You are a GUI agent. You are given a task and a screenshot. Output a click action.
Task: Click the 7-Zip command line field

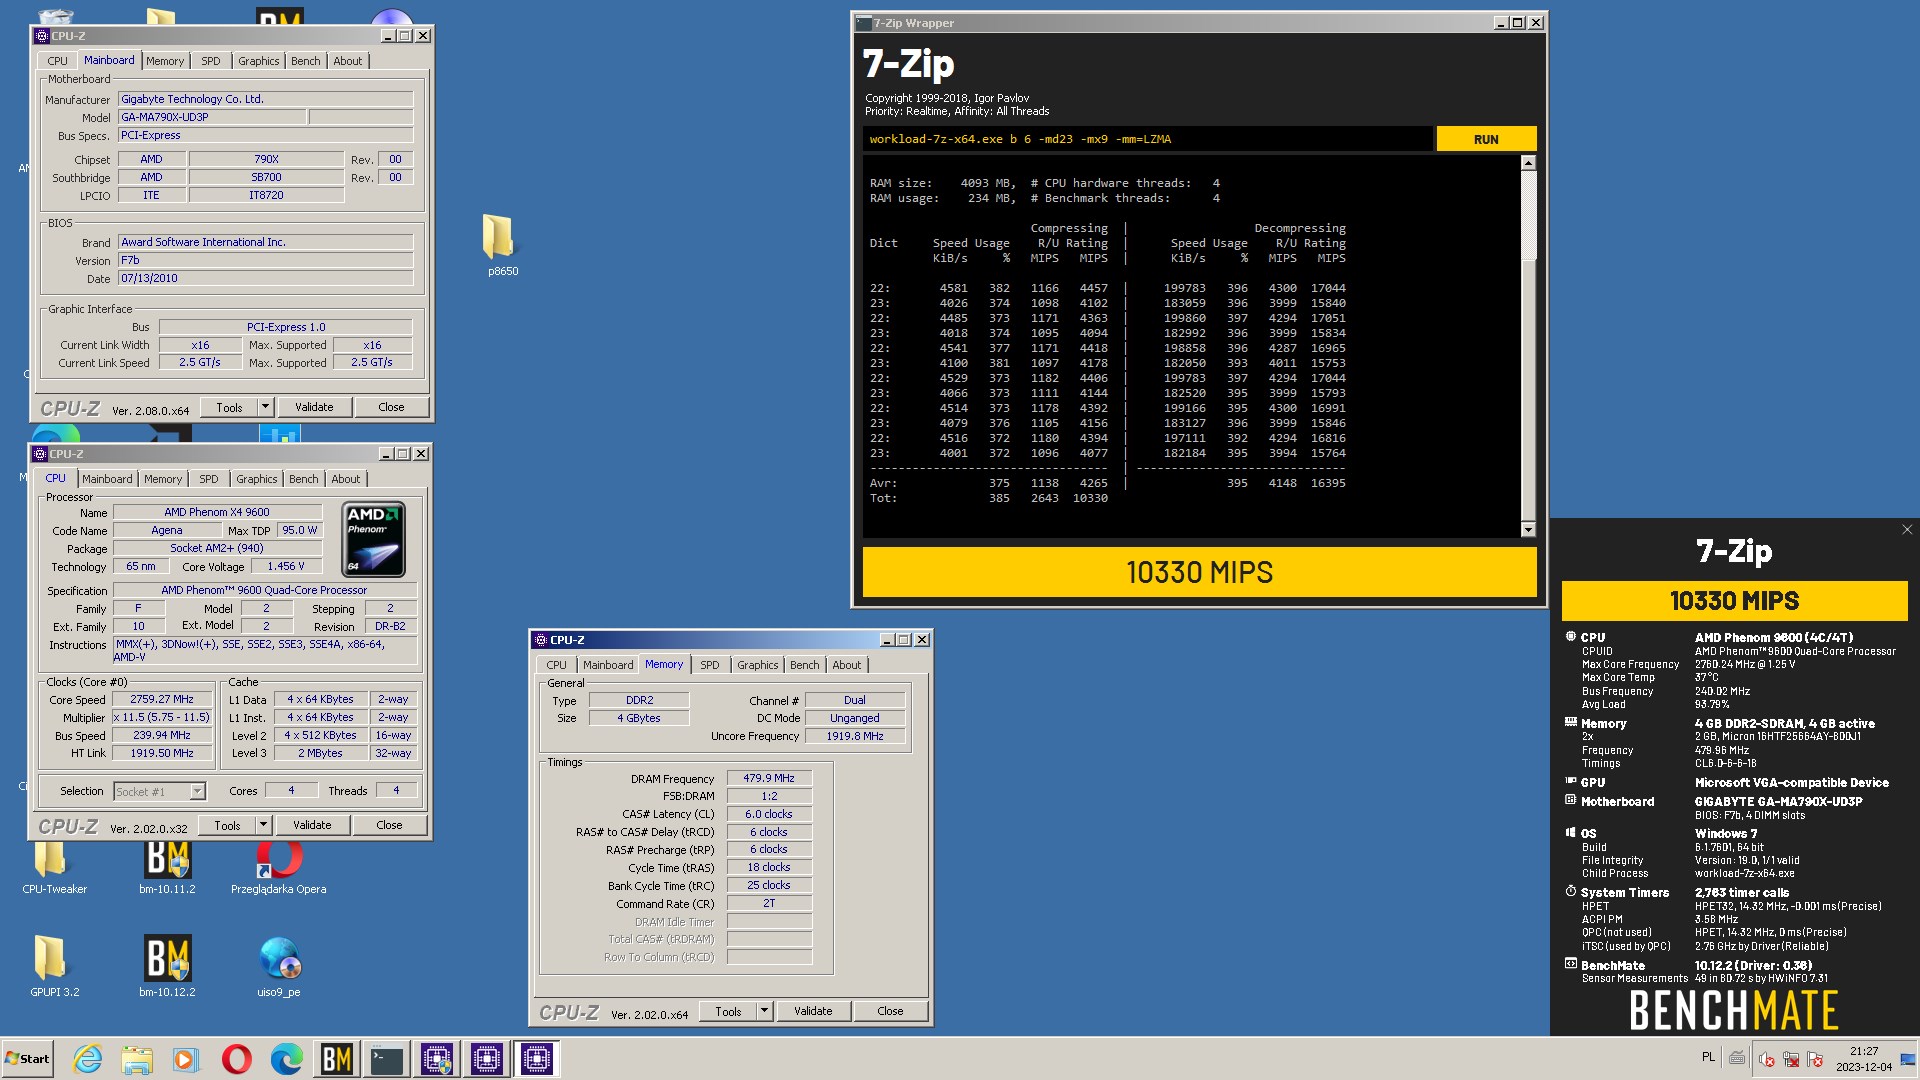coord(1147,139)
